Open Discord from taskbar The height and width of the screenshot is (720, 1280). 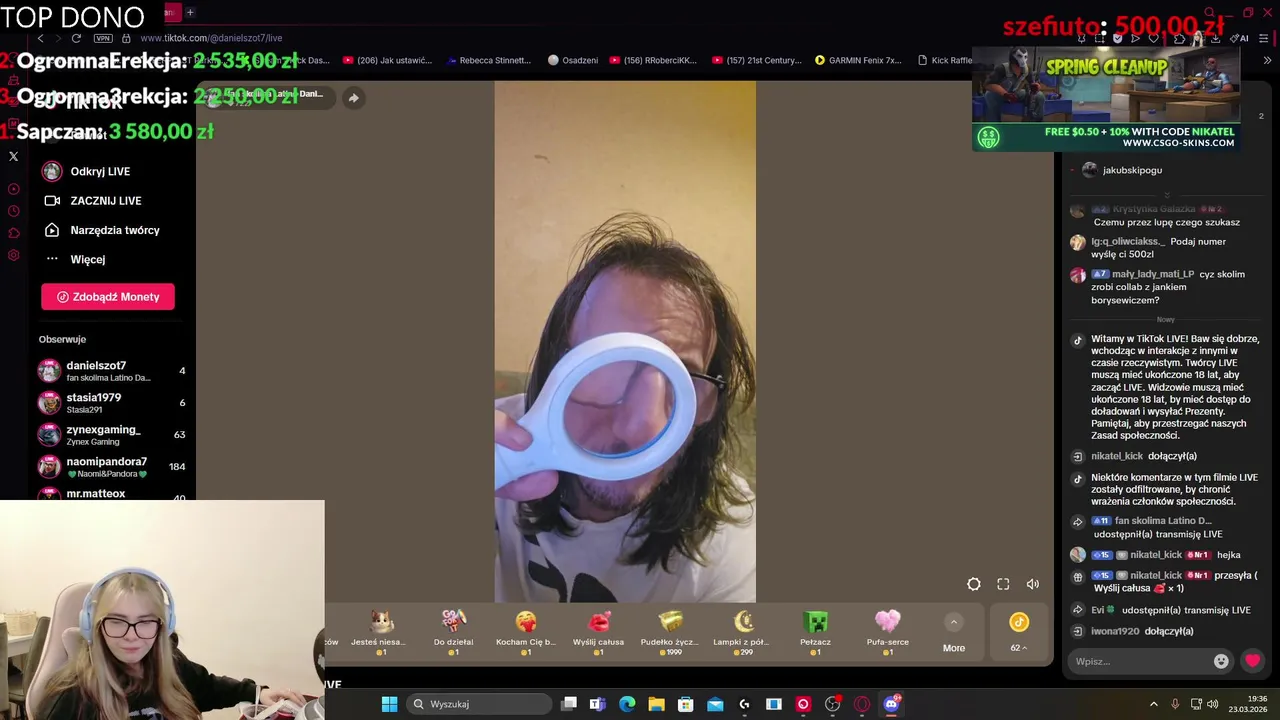pos(891,704)
